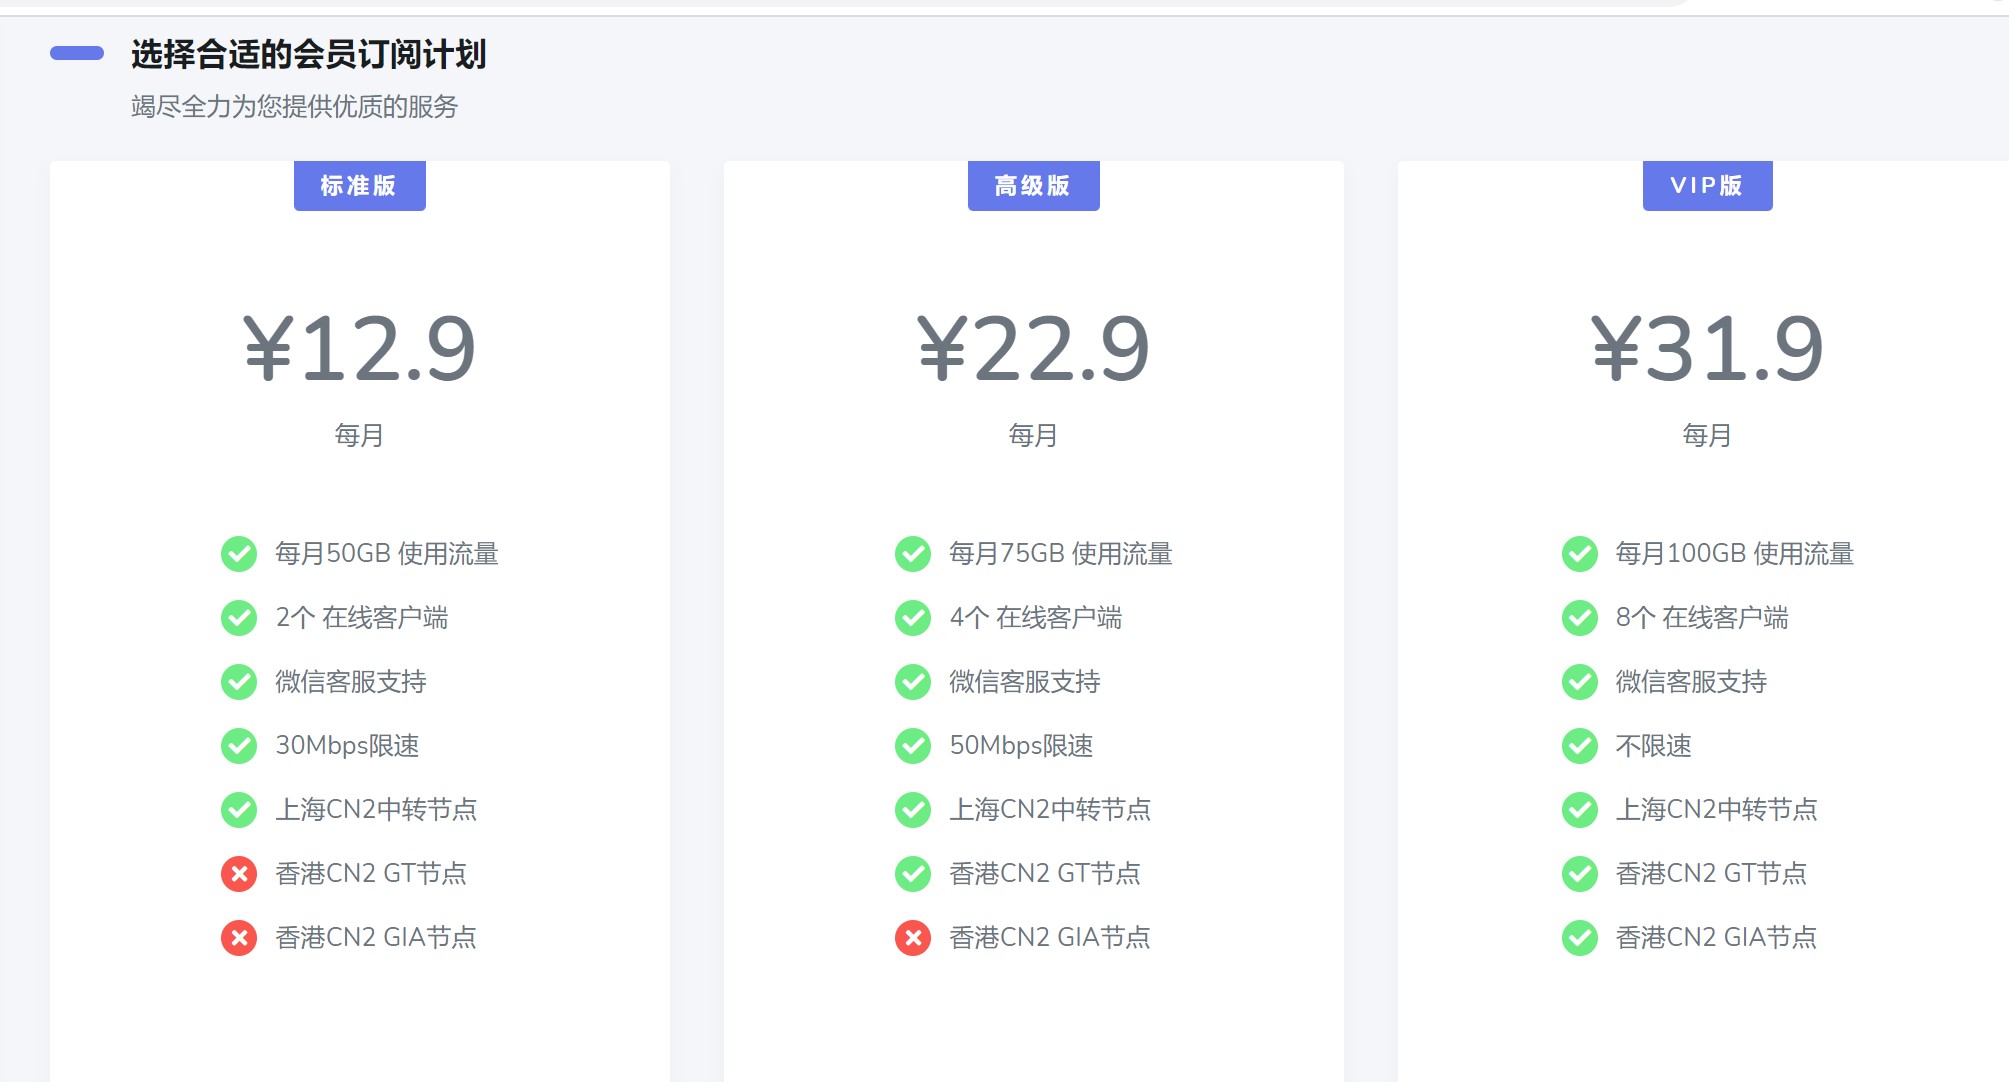Click green check beside 30Mbps限速

pyautogui.click(x=239, y=746)
